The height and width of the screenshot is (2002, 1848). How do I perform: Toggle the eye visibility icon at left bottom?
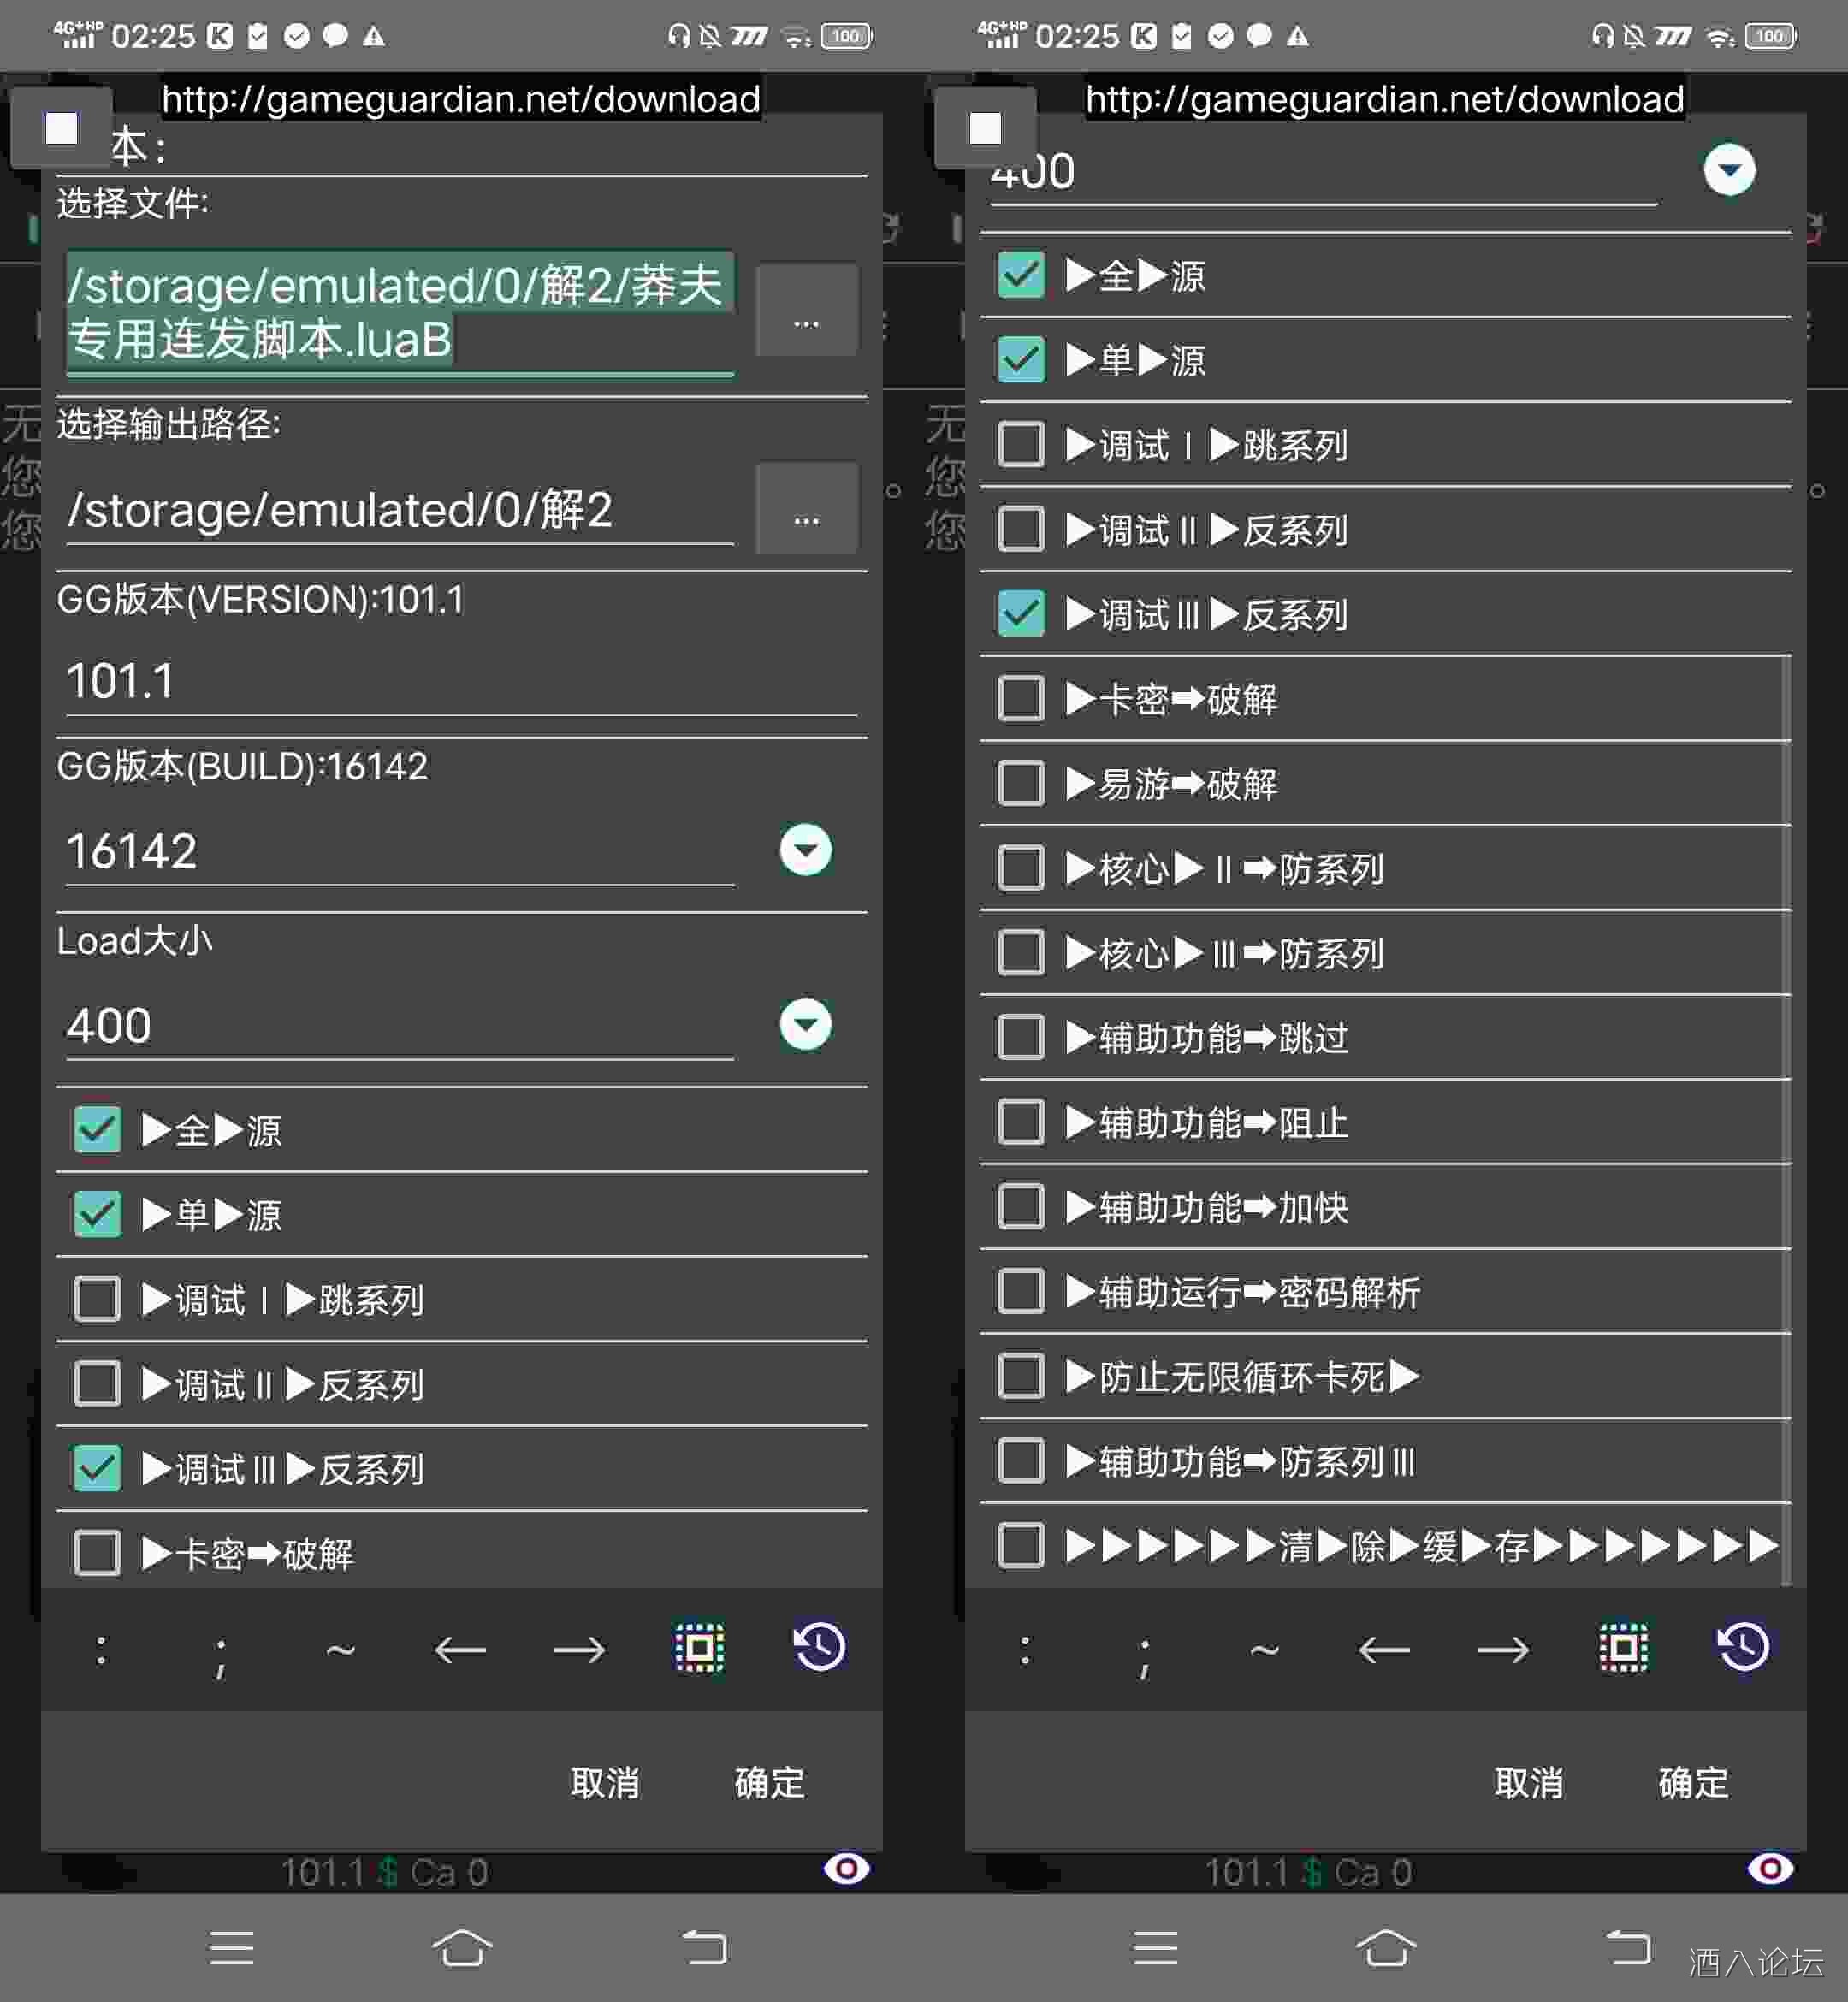(x=846, y=1868)
